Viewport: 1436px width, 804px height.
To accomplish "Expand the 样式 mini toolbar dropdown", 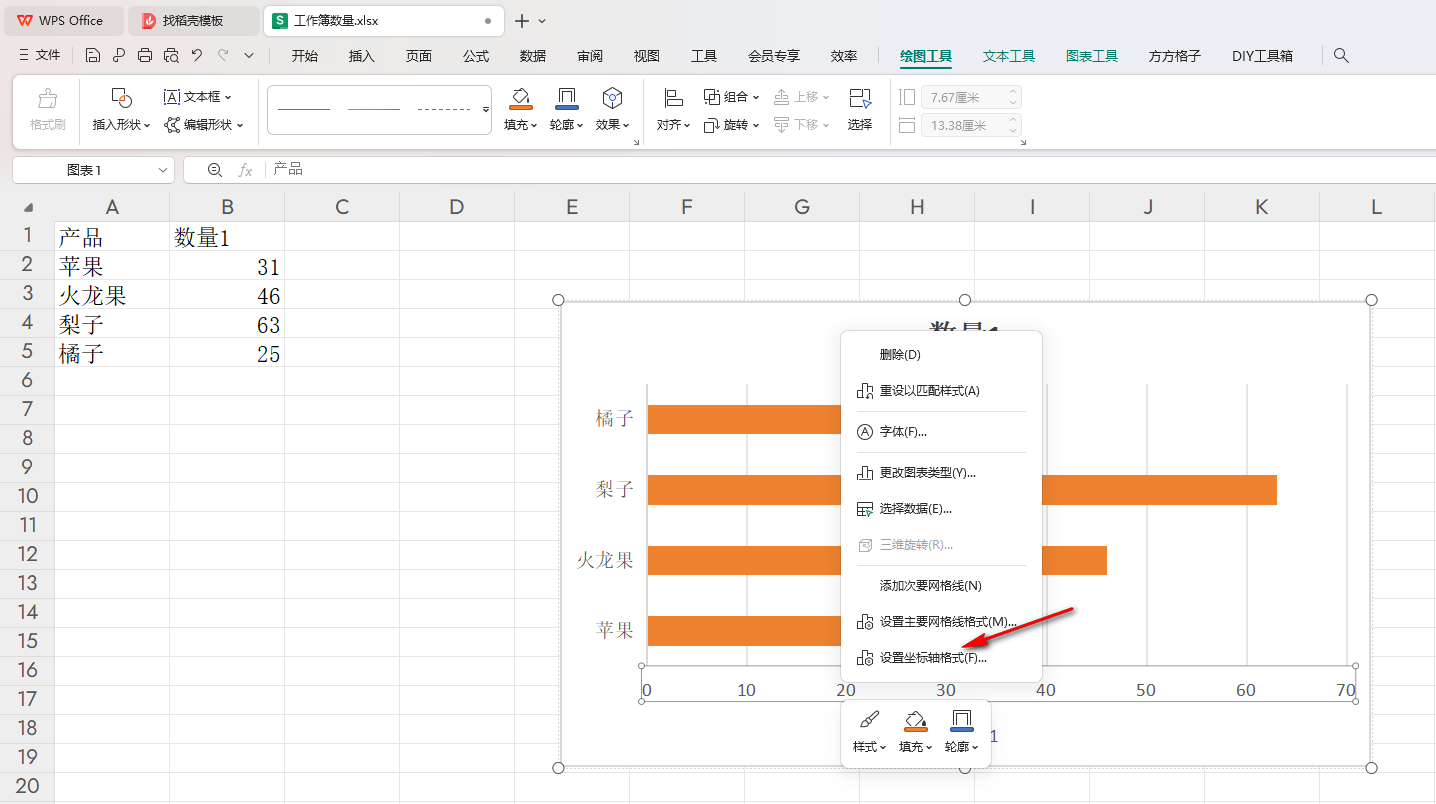I will click(885, 748).
